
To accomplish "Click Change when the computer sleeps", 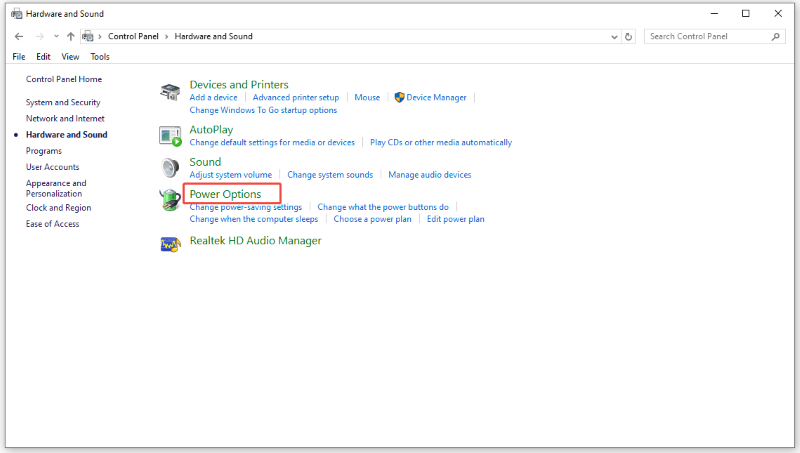I will 254,219.
